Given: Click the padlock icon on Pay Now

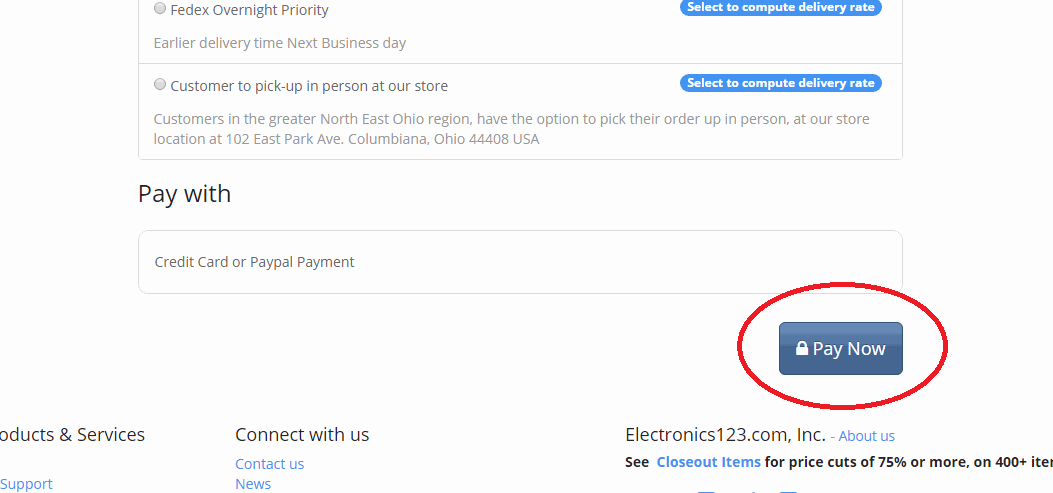Looking at the screenshot, I should 802,348.
